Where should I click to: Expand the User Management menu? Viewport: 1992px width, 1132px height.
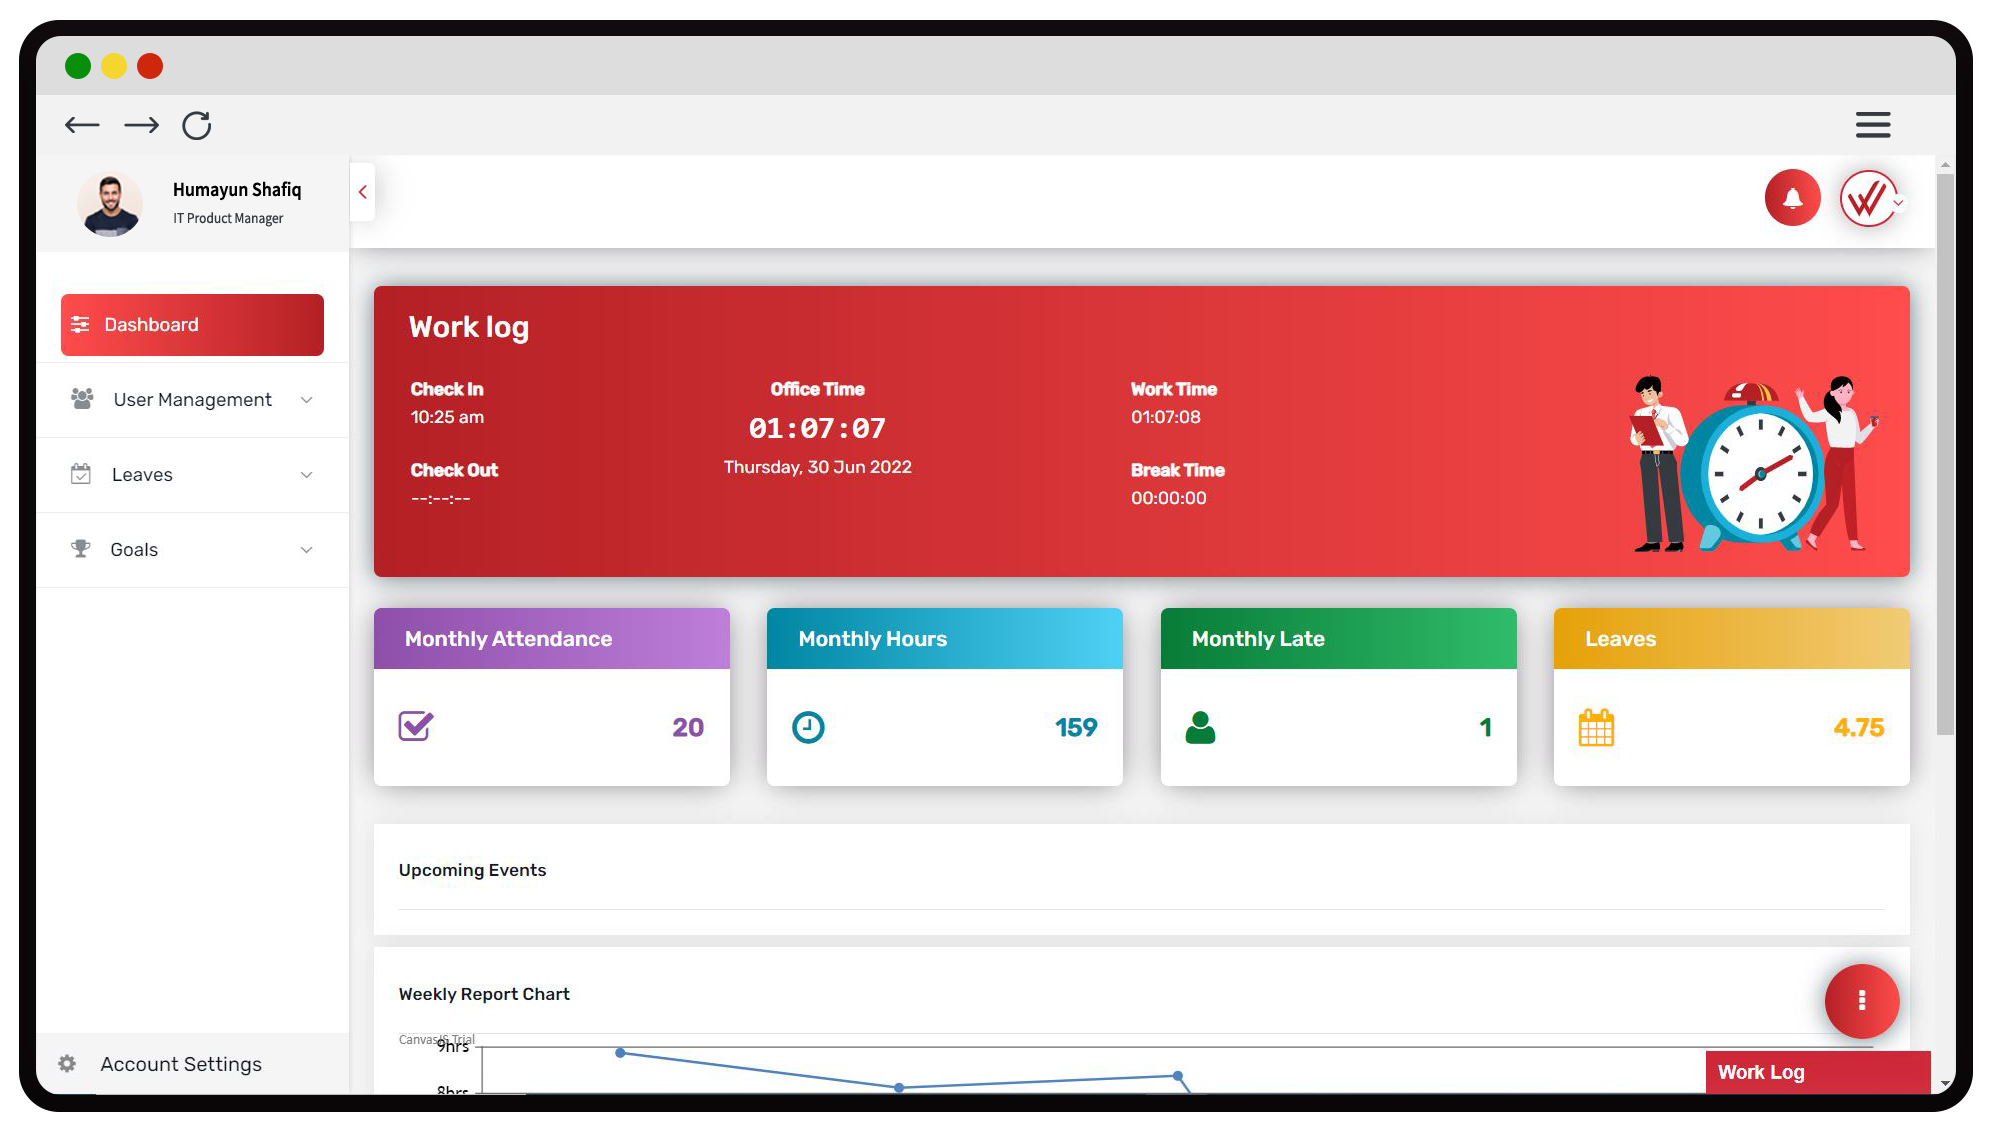click(305, 399)
